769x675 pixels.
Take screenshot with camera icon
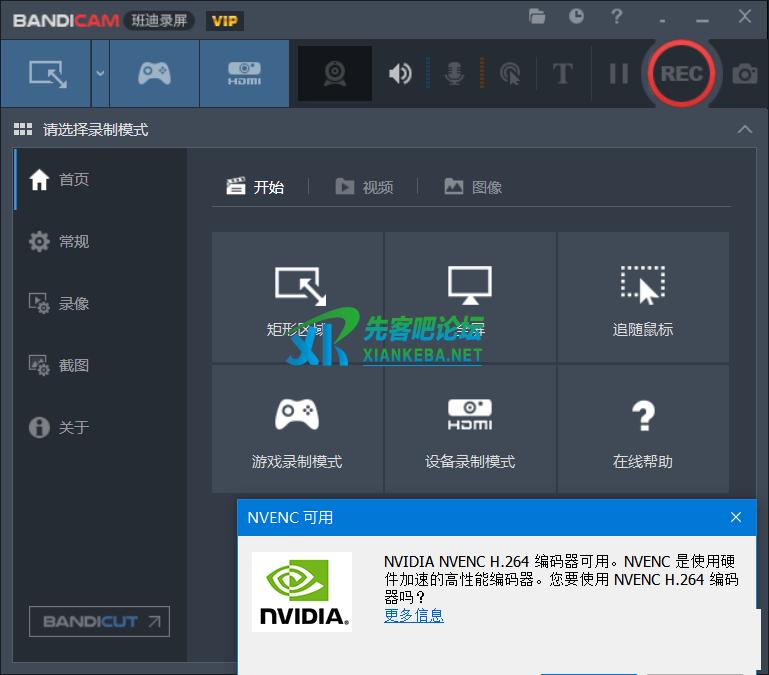pyautogui.click(x=744, y=74)
